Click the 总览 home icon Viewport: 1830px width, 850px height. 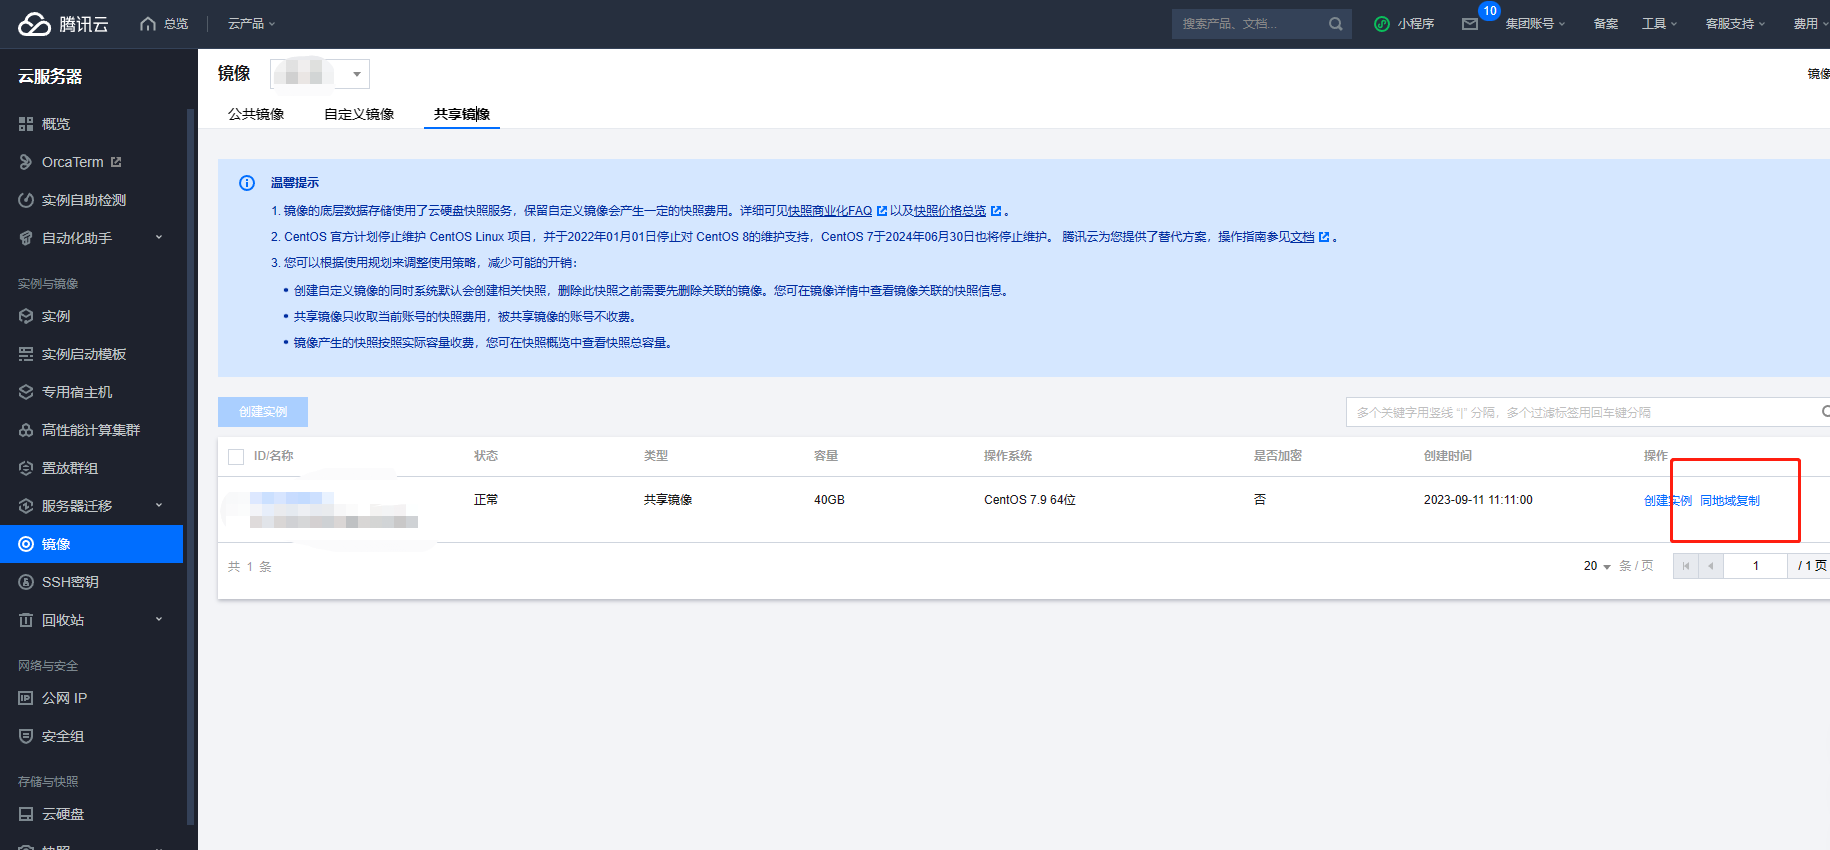(x=148, y=24)
